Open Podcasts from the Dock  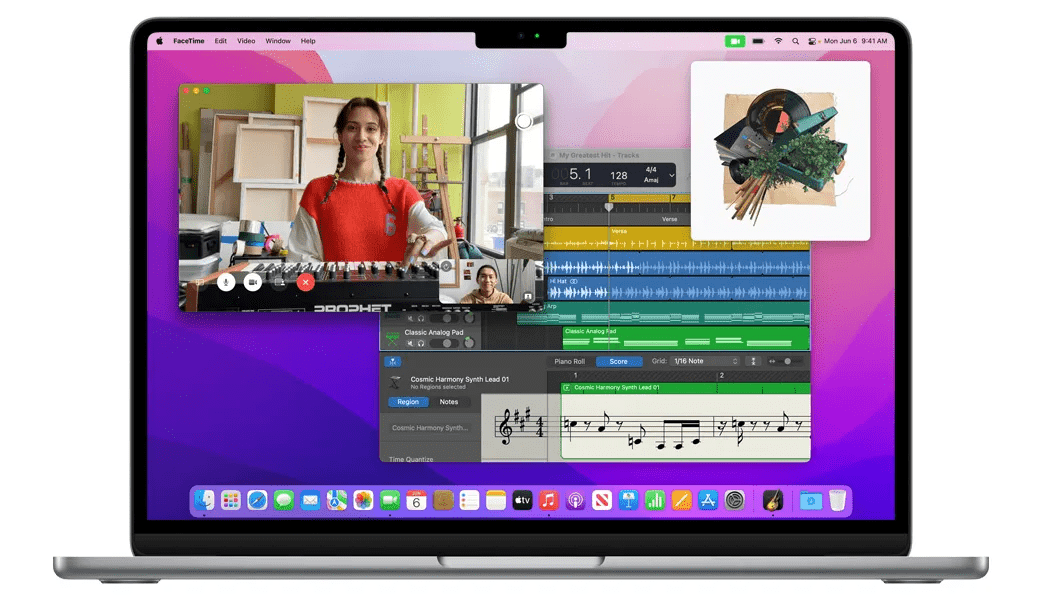(575, 500)
